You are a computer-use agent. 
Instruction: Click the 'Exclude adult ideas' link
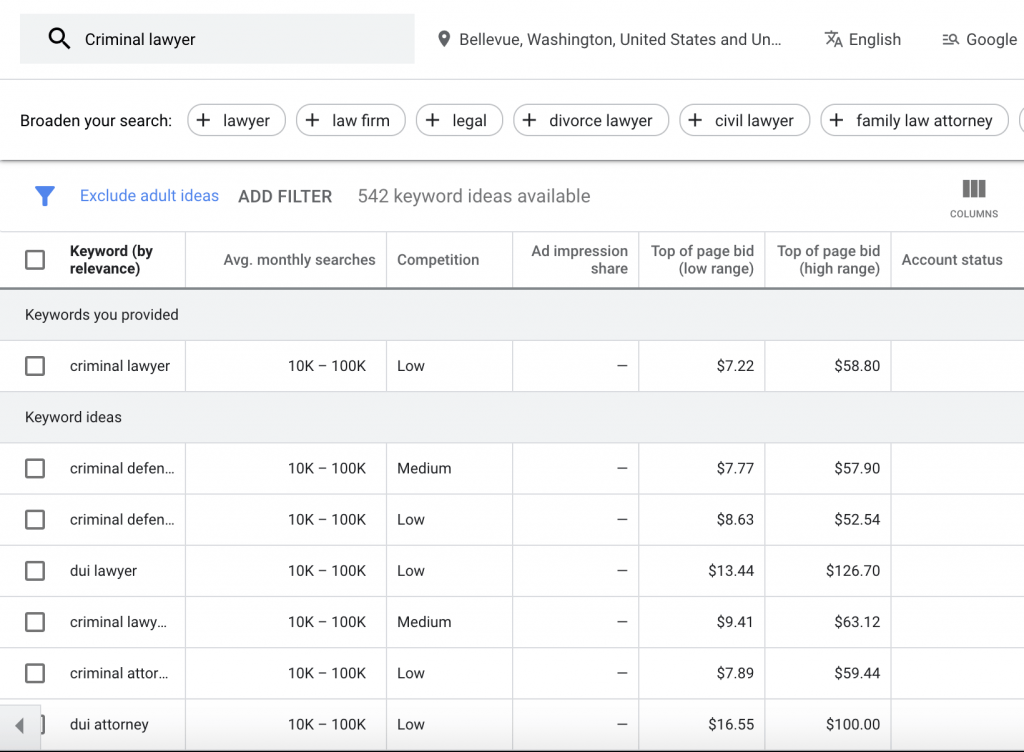[149, 196]
